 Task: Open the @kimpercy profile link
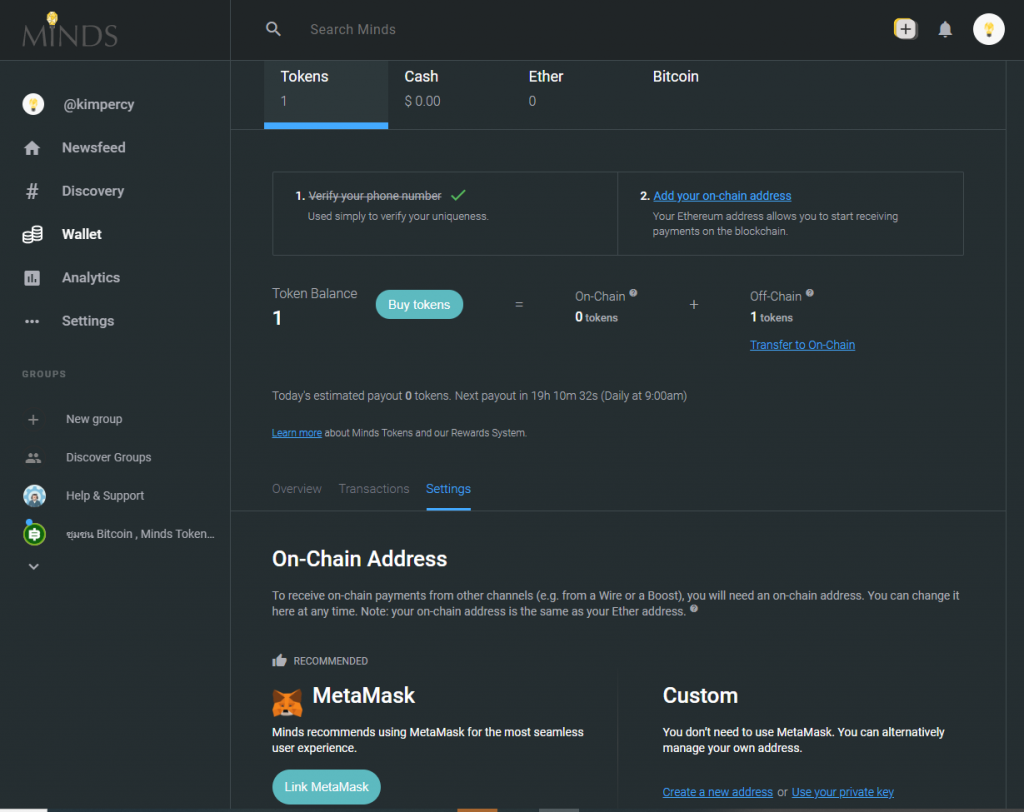99,105
